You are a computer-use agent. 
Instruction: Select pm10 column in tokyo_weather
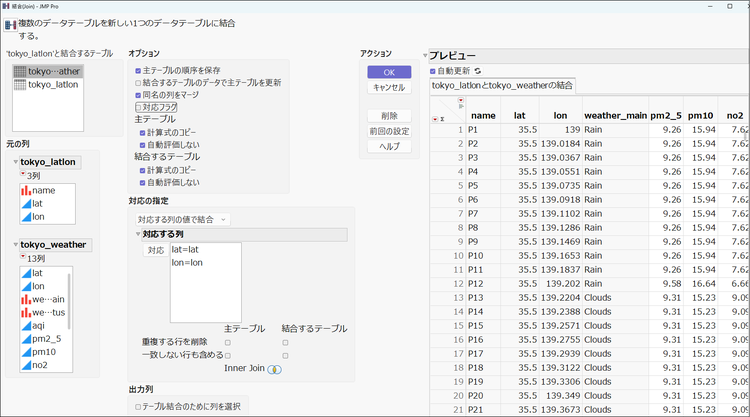coord(44,352)
